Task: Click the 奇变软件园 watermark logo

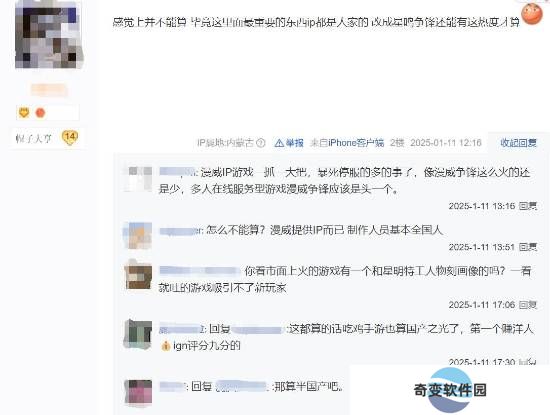Action: pos(450,390)
